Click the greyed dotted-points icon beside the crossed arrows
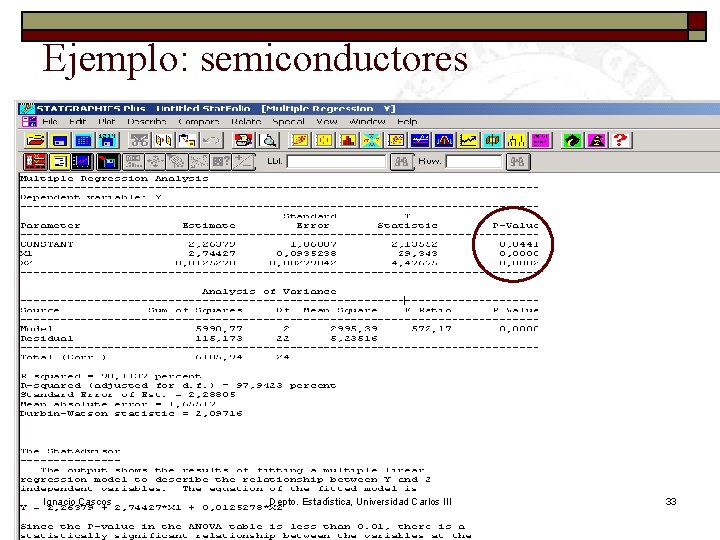Screen dimensions: 720x540 [177, 162]
